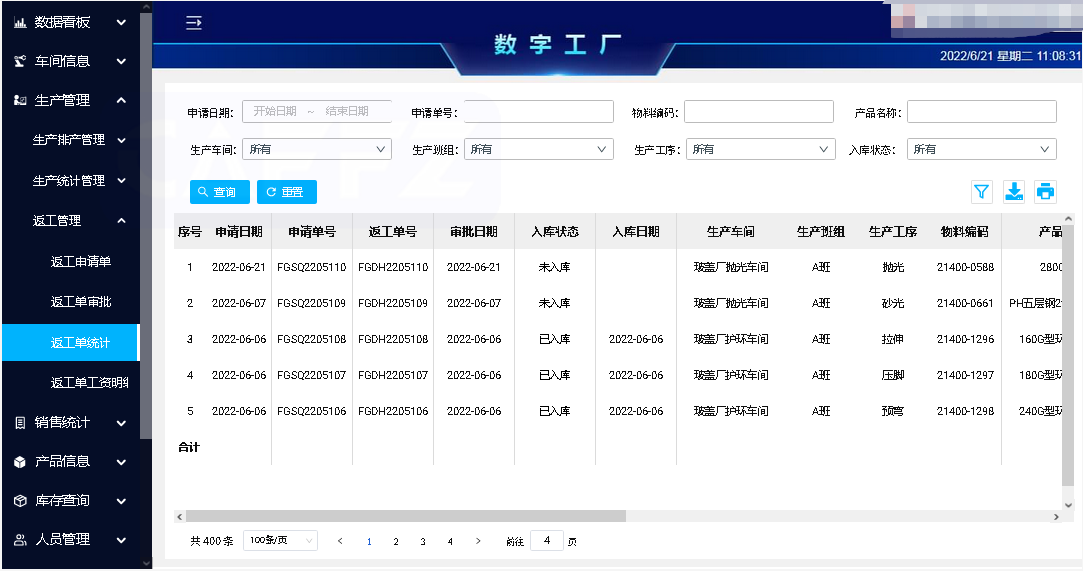This screenshot has width=1083, height=571.
Task: Click the filter funnel icon
Action: pos(981,192)
